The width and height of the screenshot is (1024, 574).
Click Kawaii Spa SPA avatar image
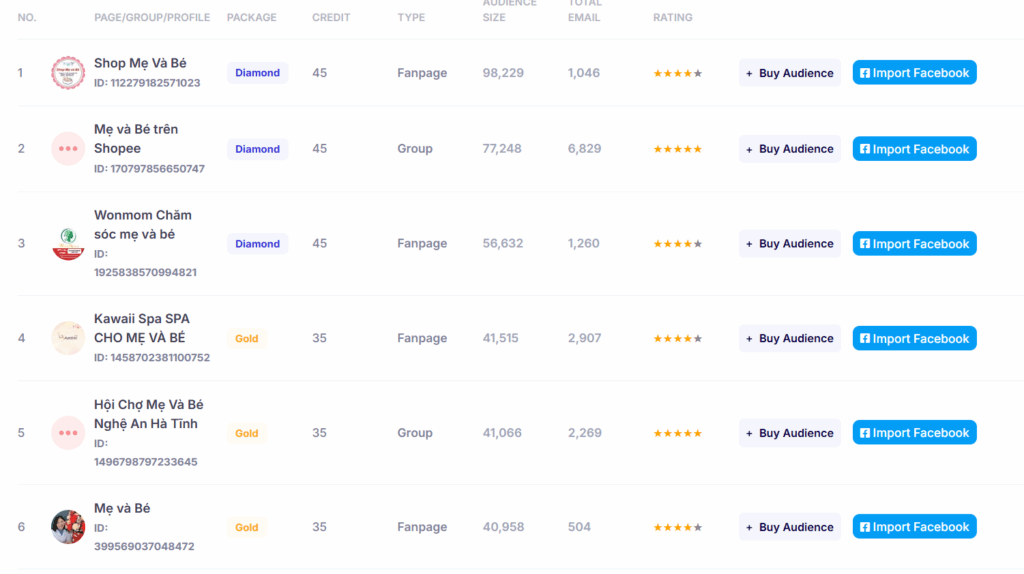coord(68,338)
